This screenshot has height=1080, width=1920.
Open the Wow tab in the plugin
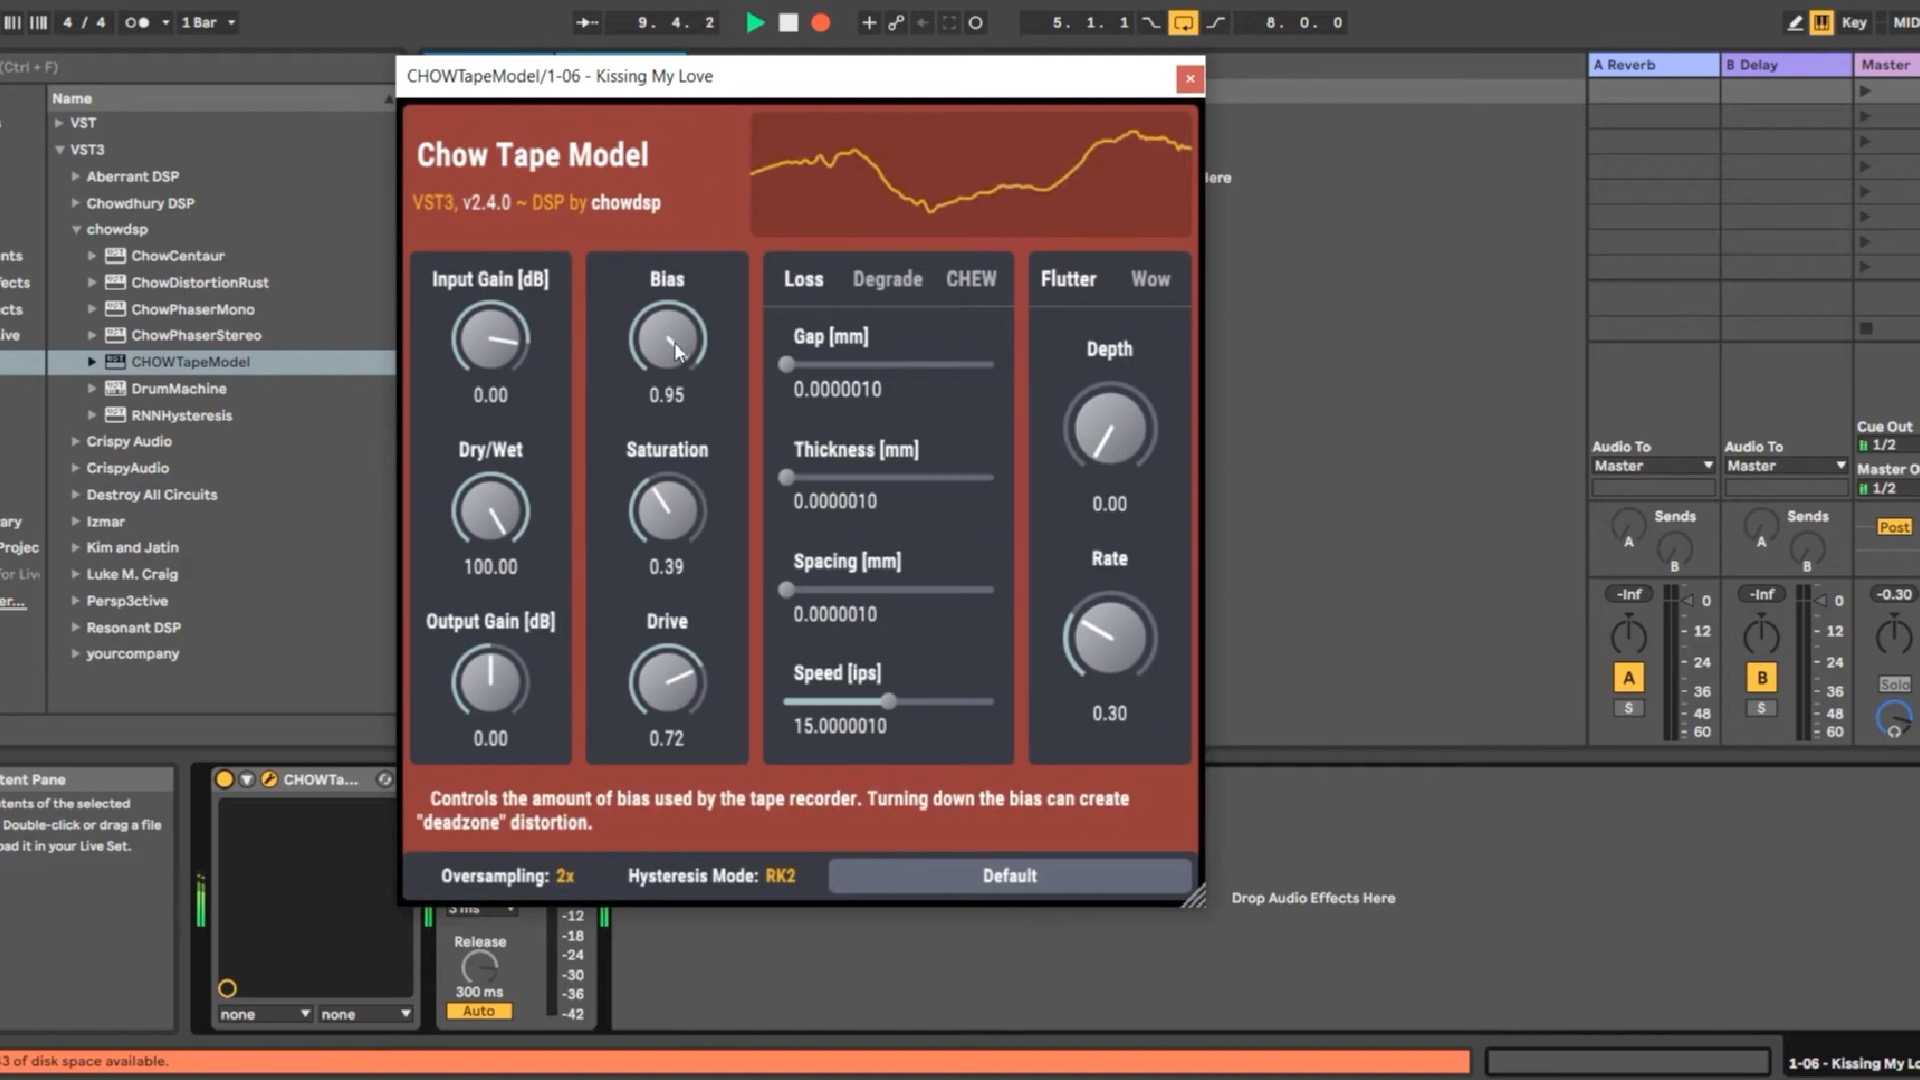1150,279
